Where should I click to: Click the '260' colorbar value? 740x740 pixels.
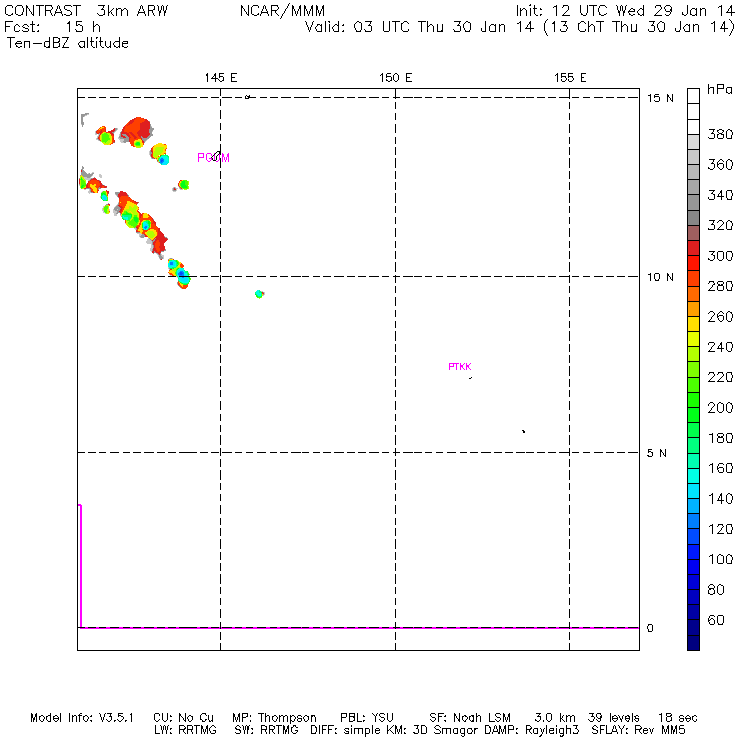720,317
